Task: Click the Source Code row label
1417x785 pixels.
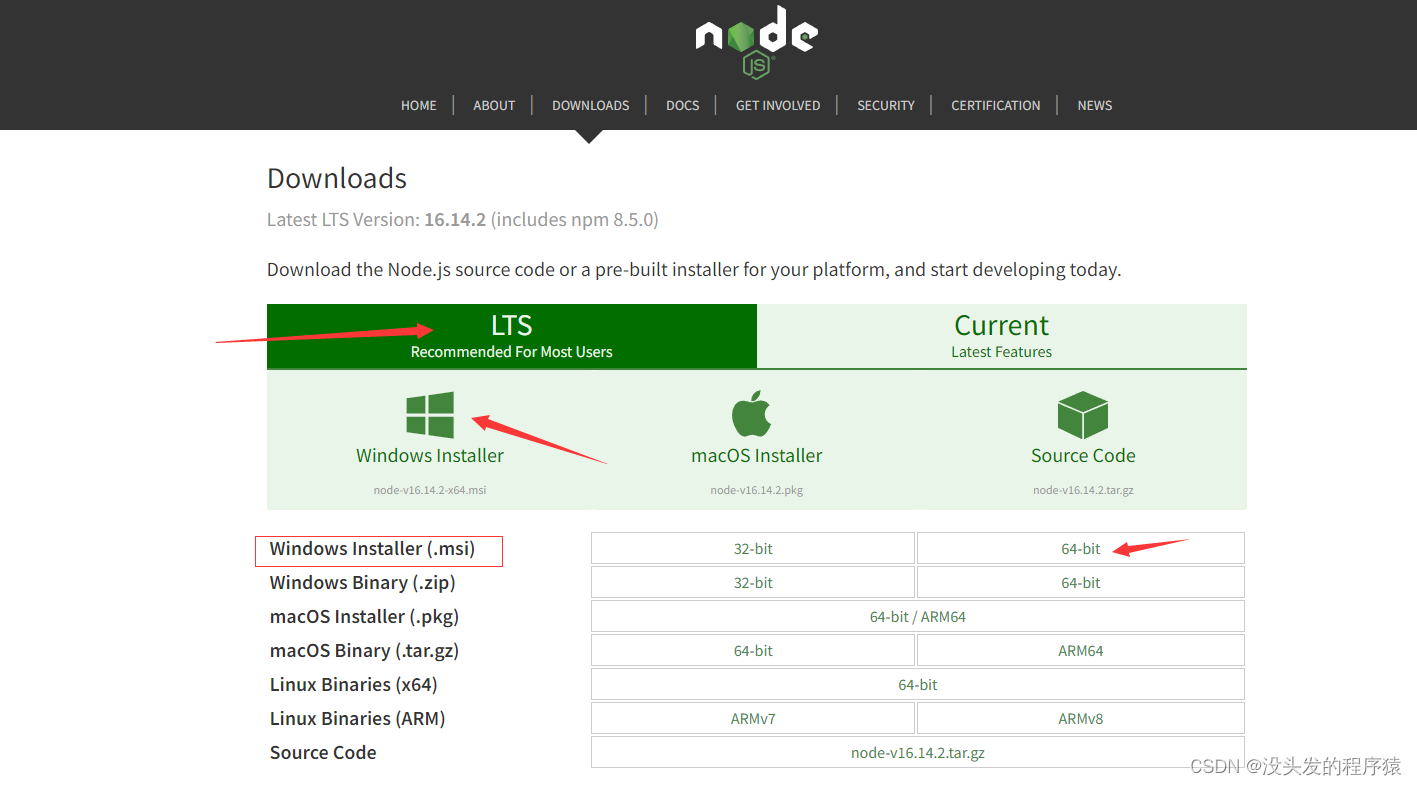Action: [x=323, y=752]
